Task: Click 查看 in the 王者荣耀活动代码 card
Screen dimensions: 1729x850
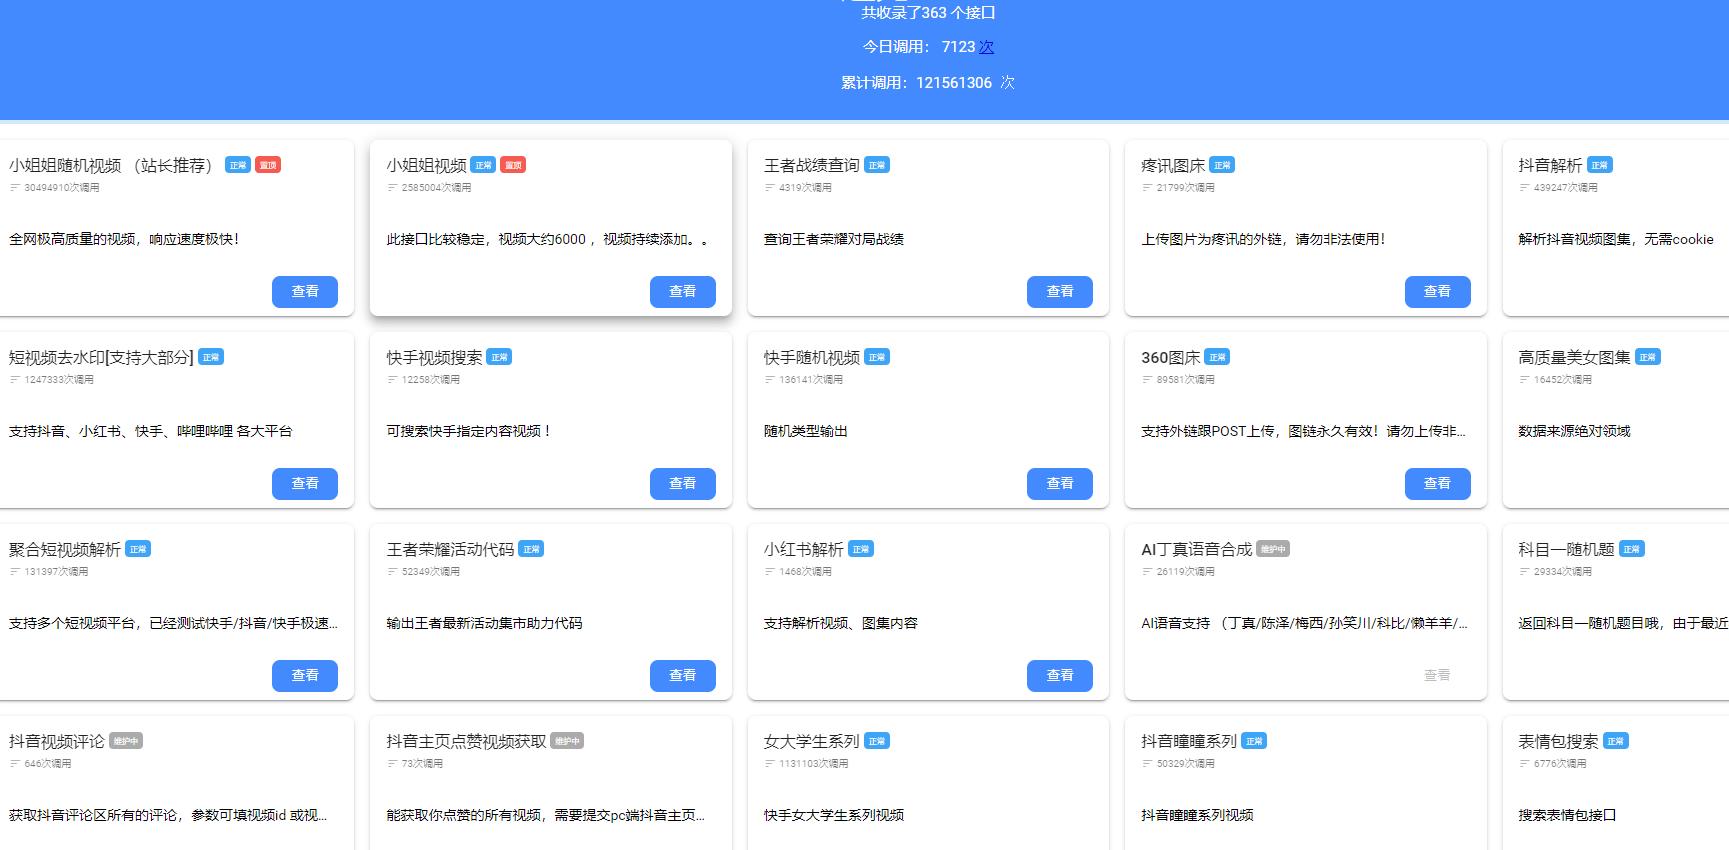Action: [x=682, y=675]
